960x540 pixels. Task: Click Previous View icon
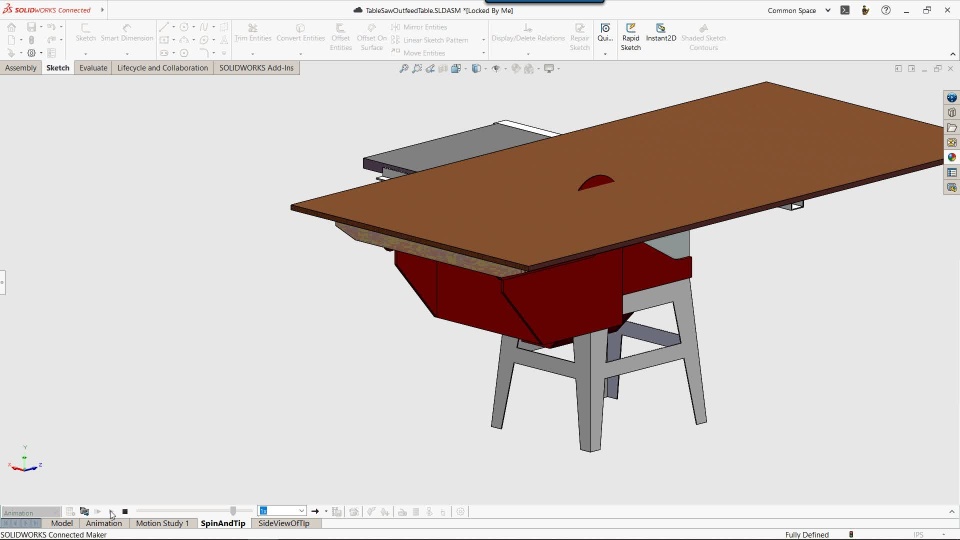430,69
